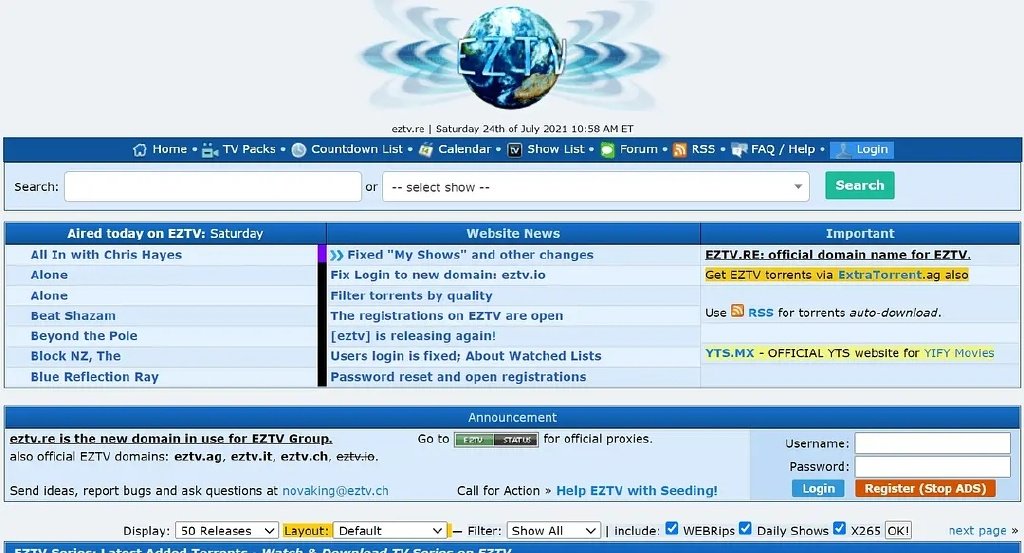
Task: Click the Show List TV icon
Action: point(515,150)
